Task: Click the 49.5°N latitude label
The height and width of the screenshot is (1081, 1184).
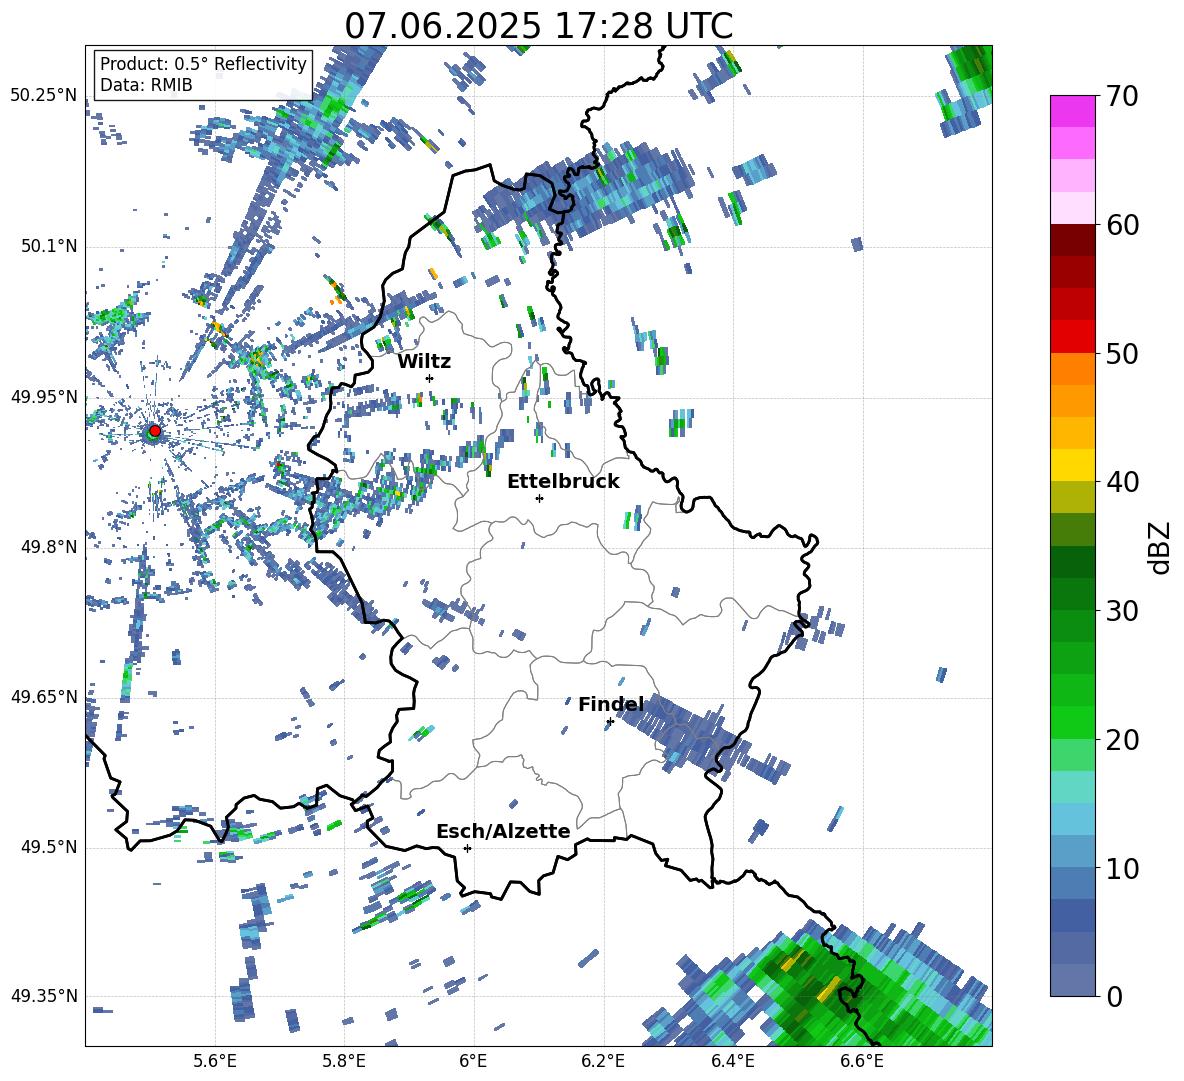Action: point(49,847)
